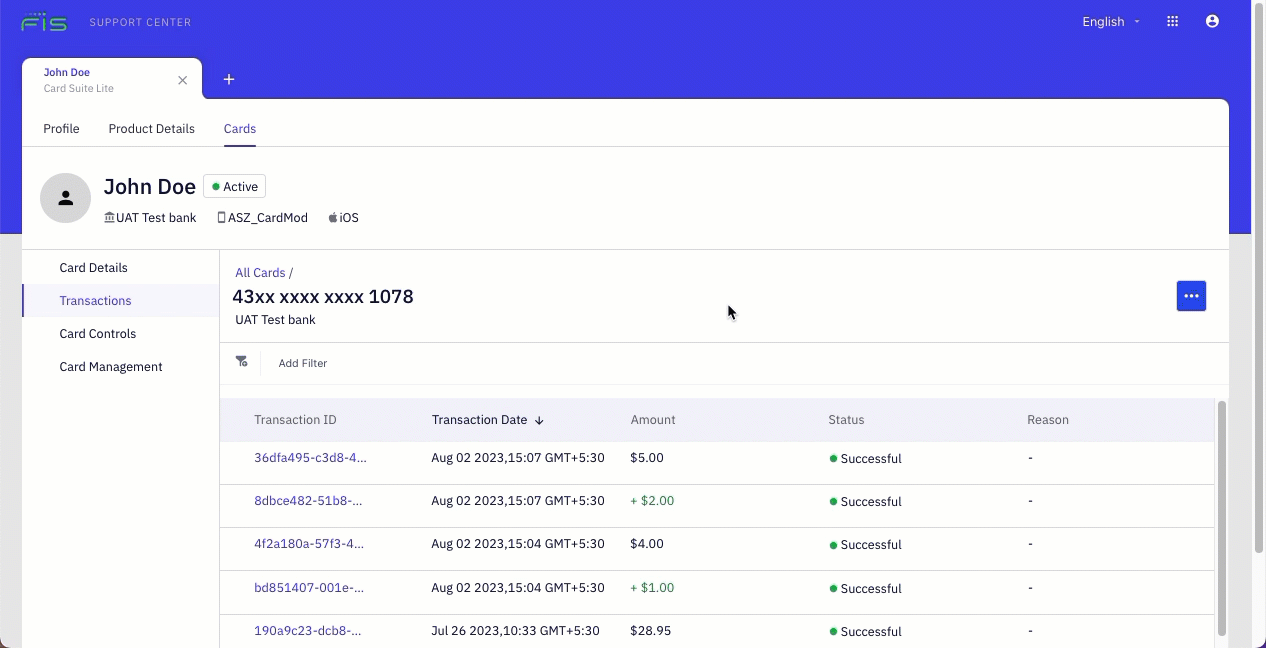Screen dimensions: 1266x648
Task: Open the blue ellipsis actions menu
Action: tap(1191, 295)
